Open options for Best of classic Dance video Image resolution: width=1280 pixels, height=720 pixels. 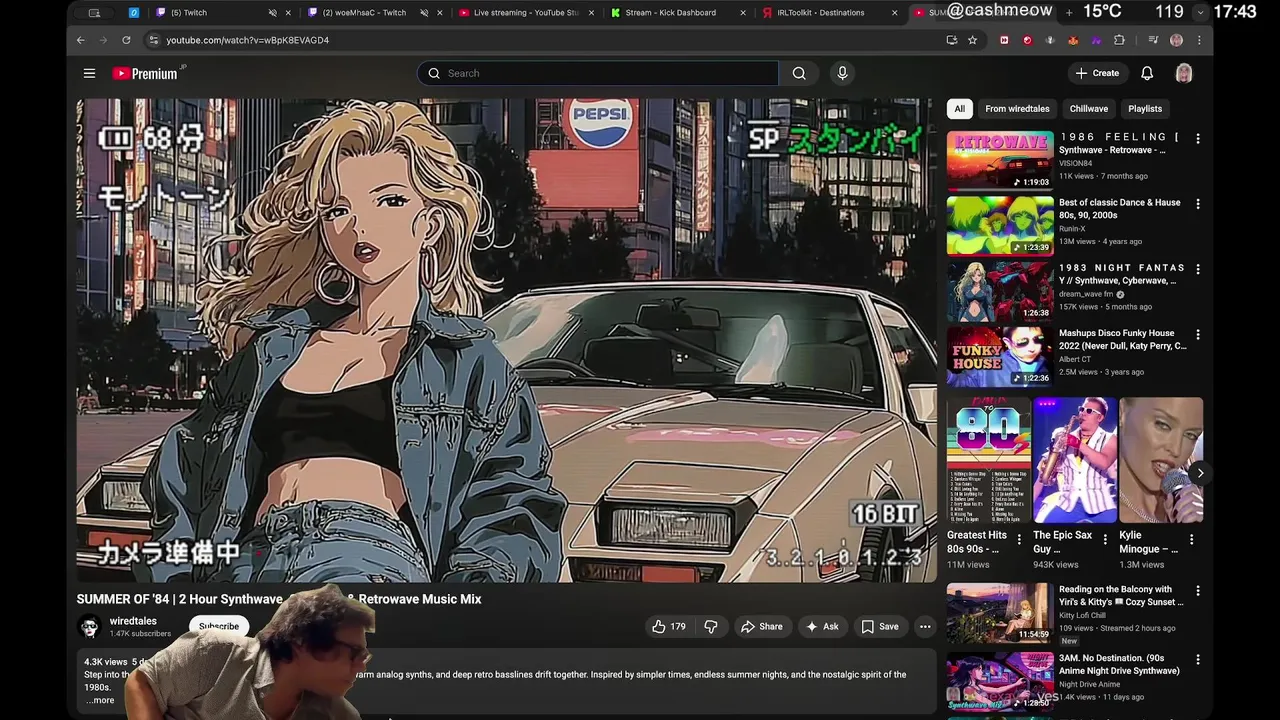click(1198, 204)
